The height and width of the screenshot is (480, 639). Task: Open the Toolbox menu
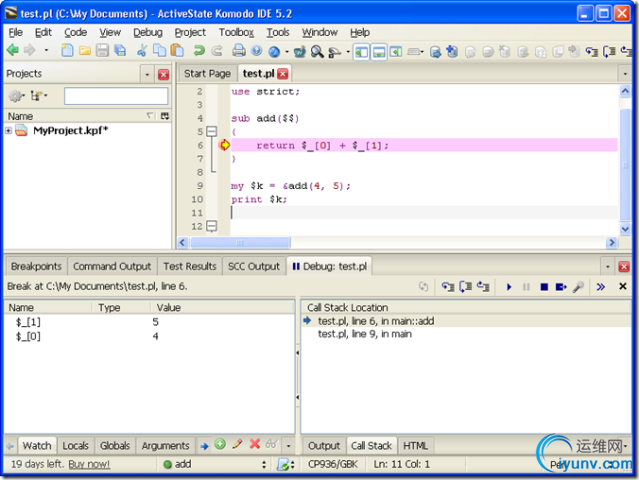pos(236,32)
